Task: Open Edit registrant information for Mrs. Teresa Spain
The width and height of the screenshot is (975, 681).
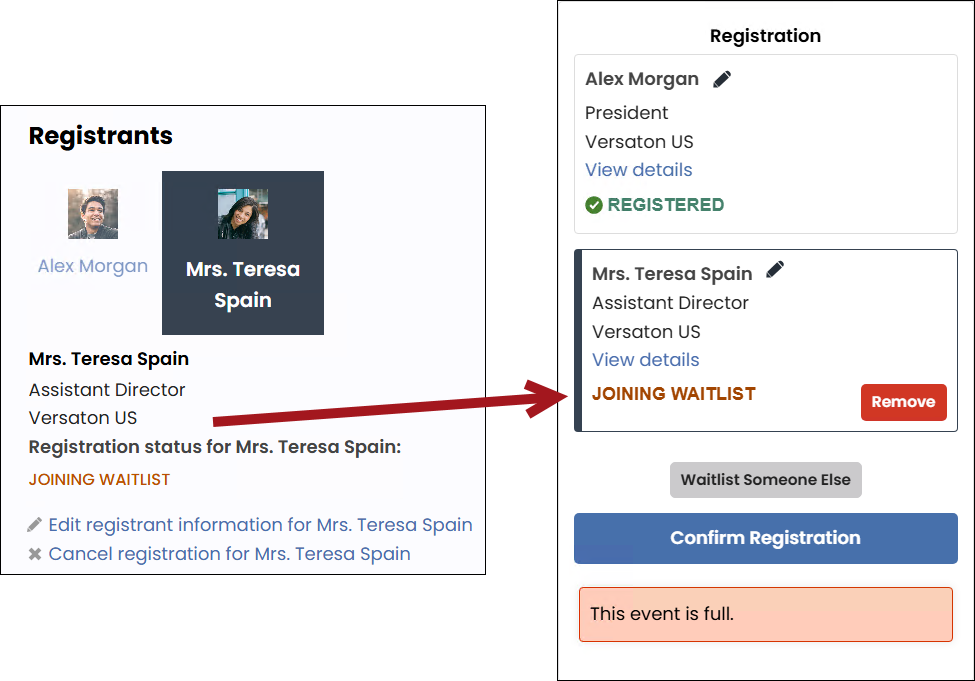Action: point(261,525)
